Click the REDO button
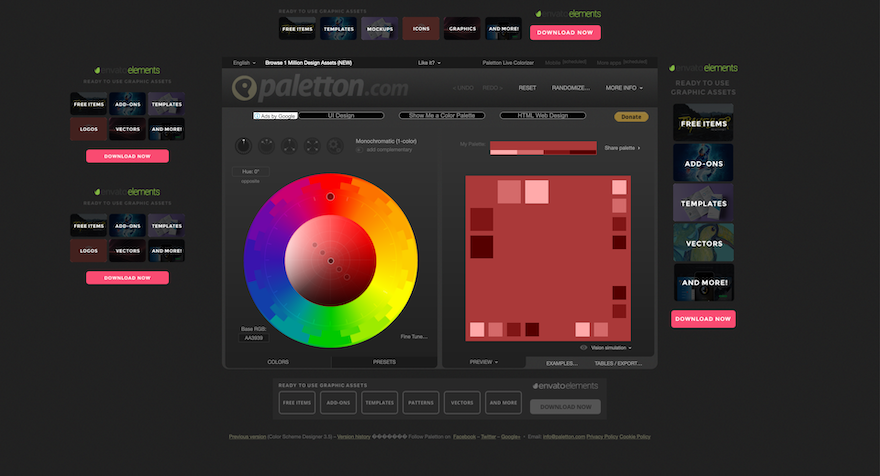Viewport: 880px width, 476px height. [x=492, y=88]
